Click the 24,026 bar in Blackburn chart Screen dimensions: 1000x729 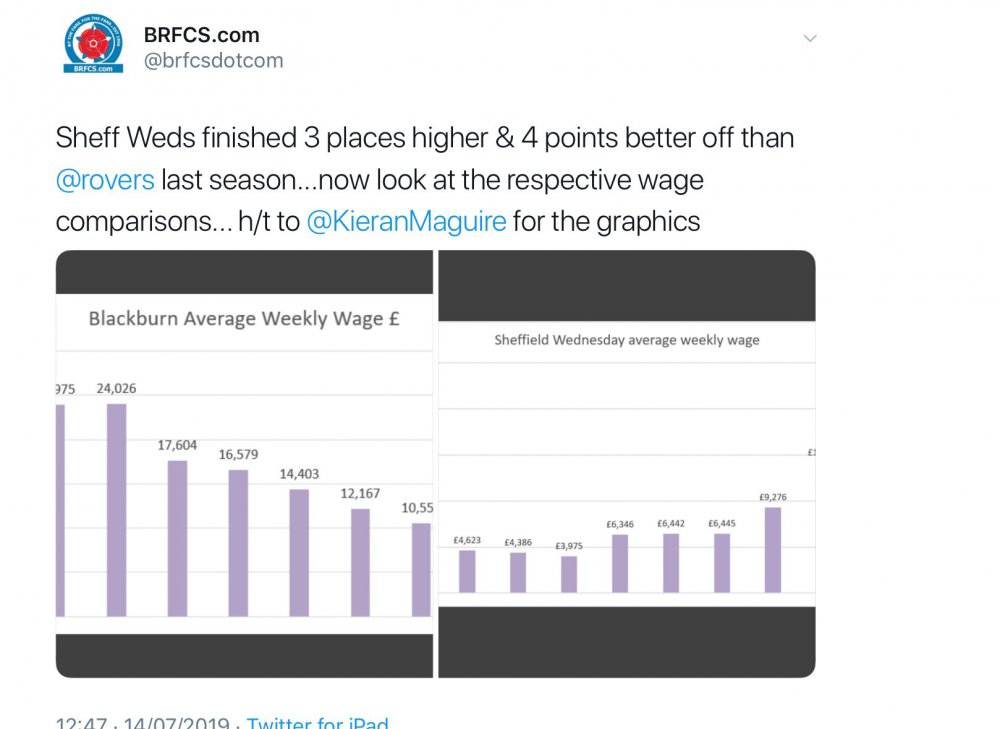coord(116,510)
